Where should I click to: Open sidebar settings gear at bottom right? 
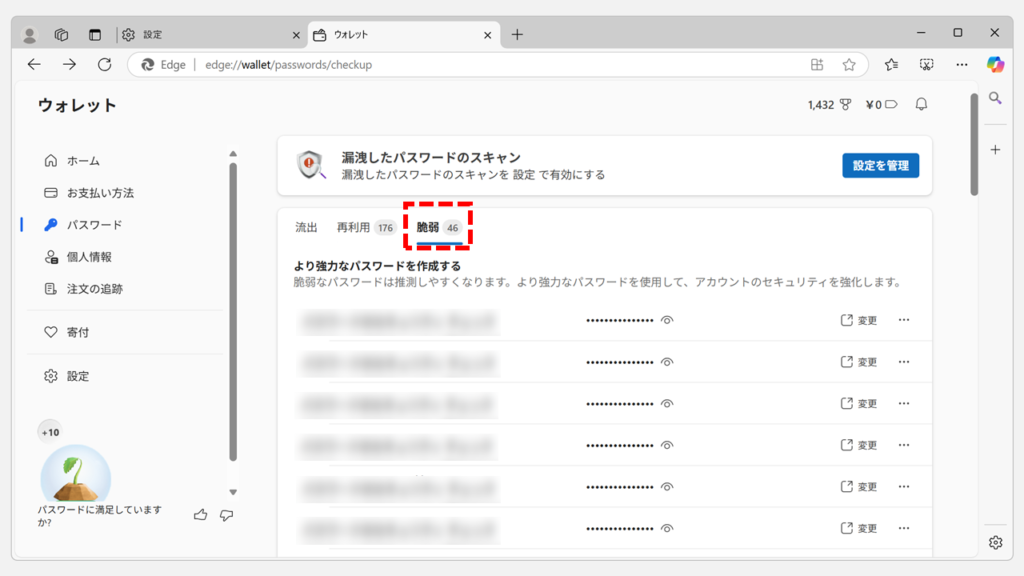[x=995, y=543]
